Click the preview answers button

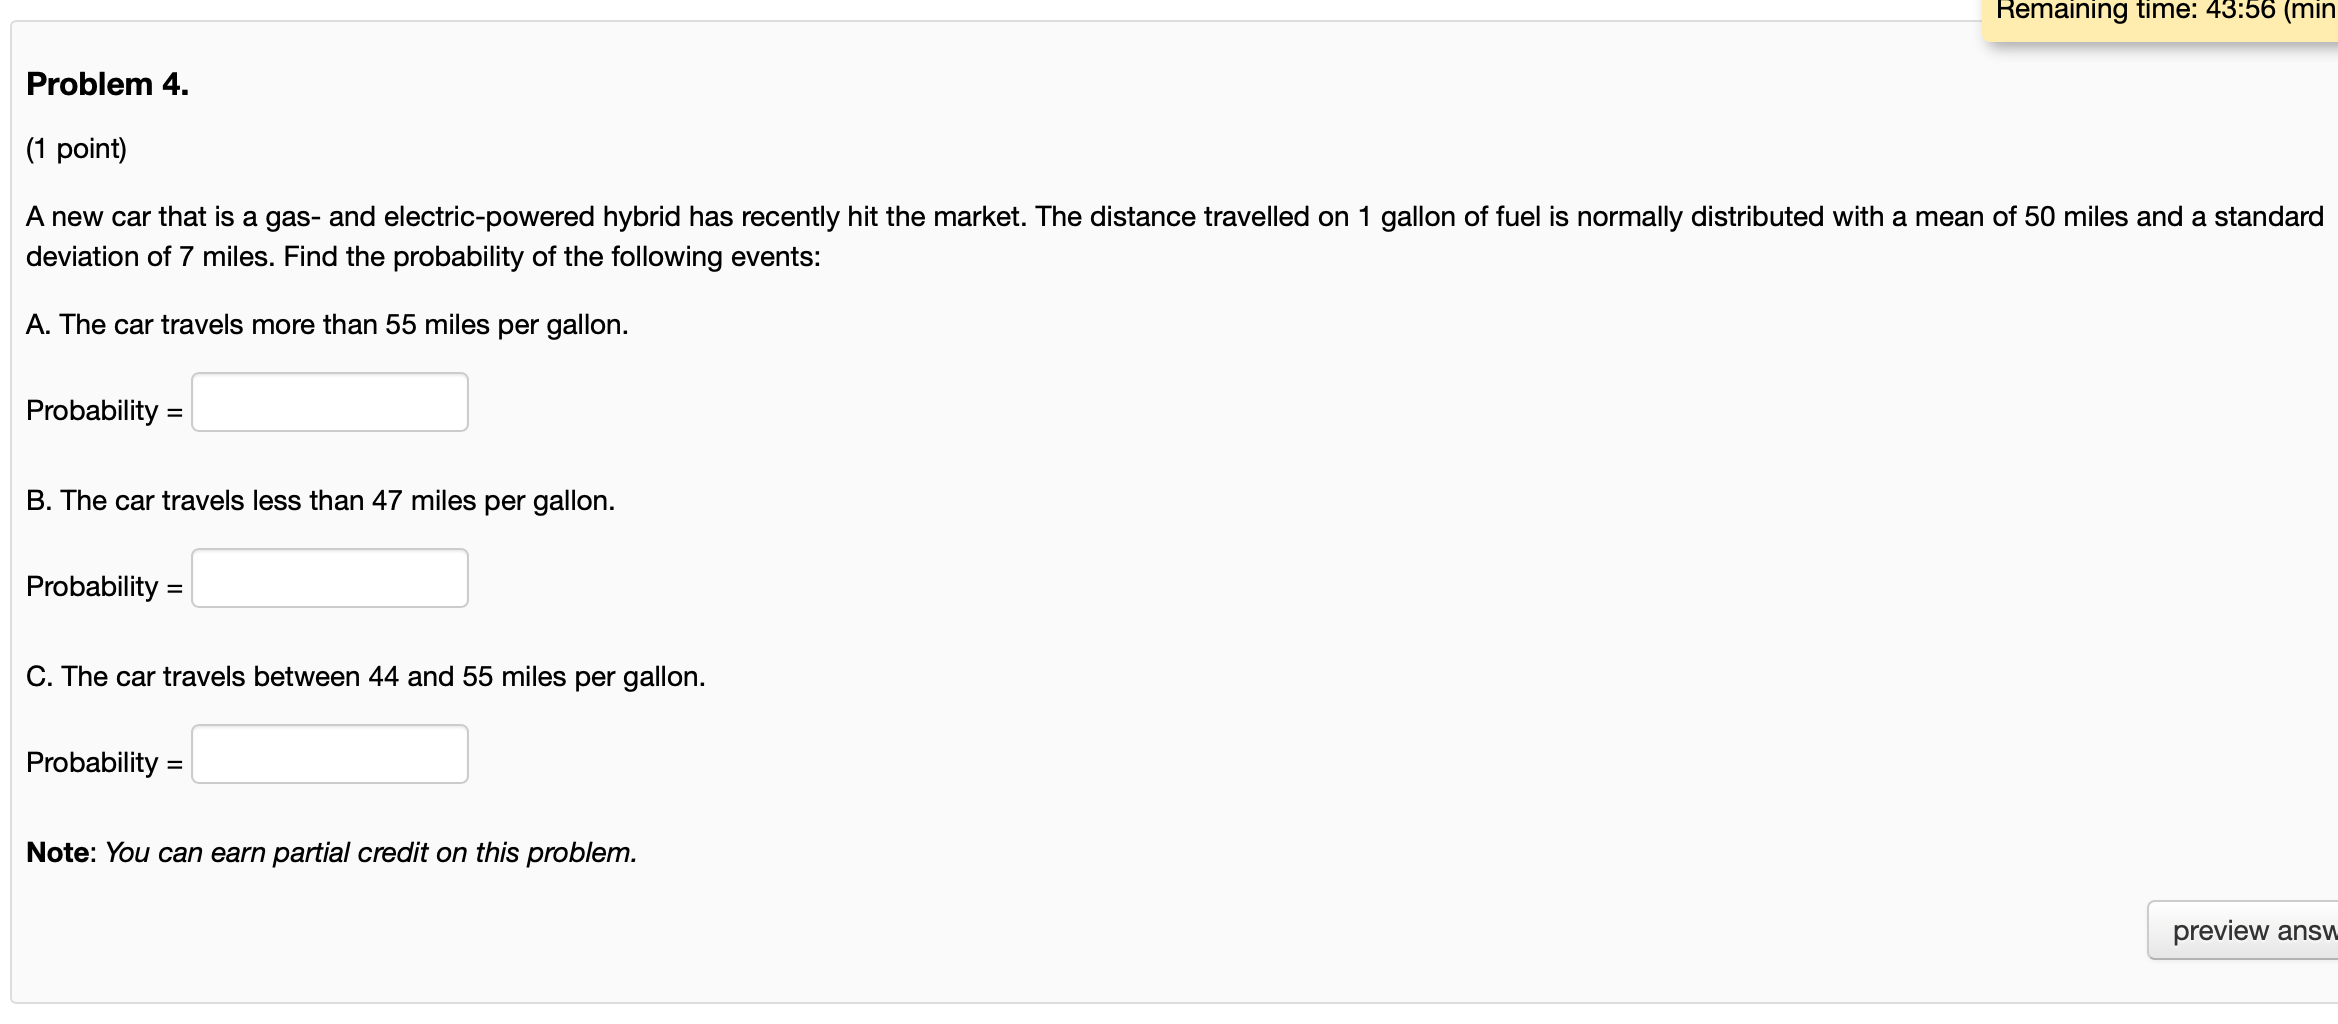tap(2252, 930)
